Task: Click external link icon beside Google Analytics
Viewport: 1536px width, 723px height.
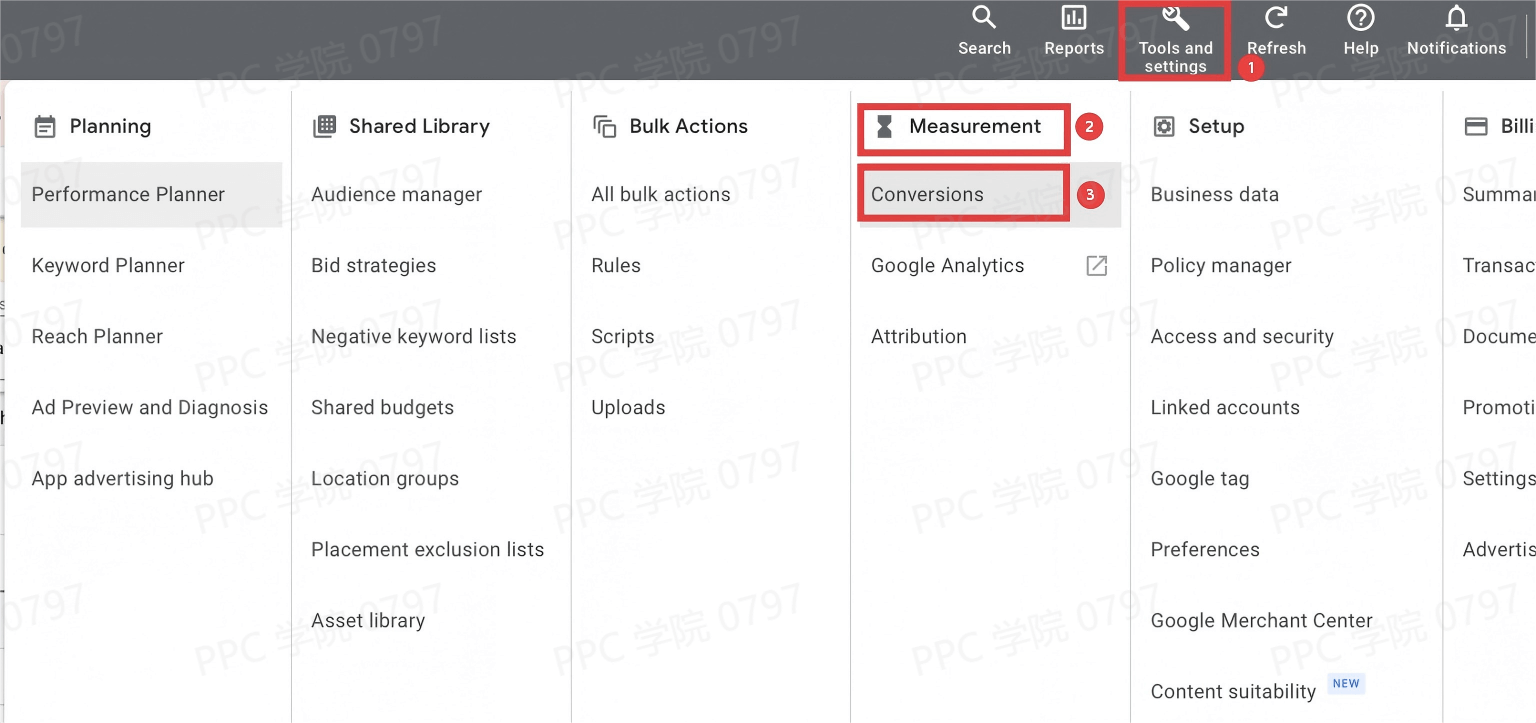Action: coord(1097,265)
